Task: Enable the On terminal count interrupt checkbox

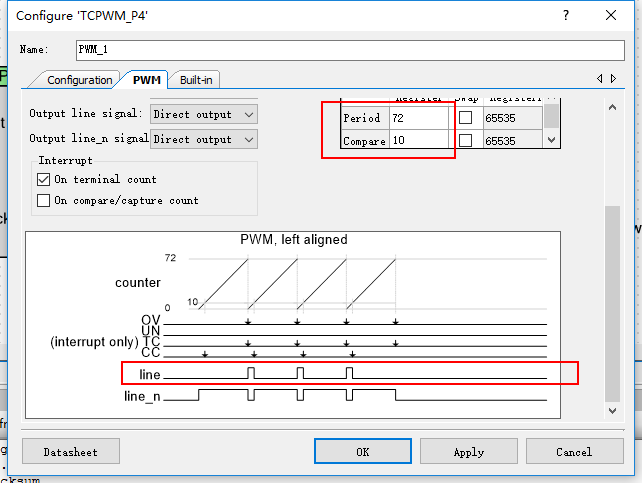Action: [43, 180]
